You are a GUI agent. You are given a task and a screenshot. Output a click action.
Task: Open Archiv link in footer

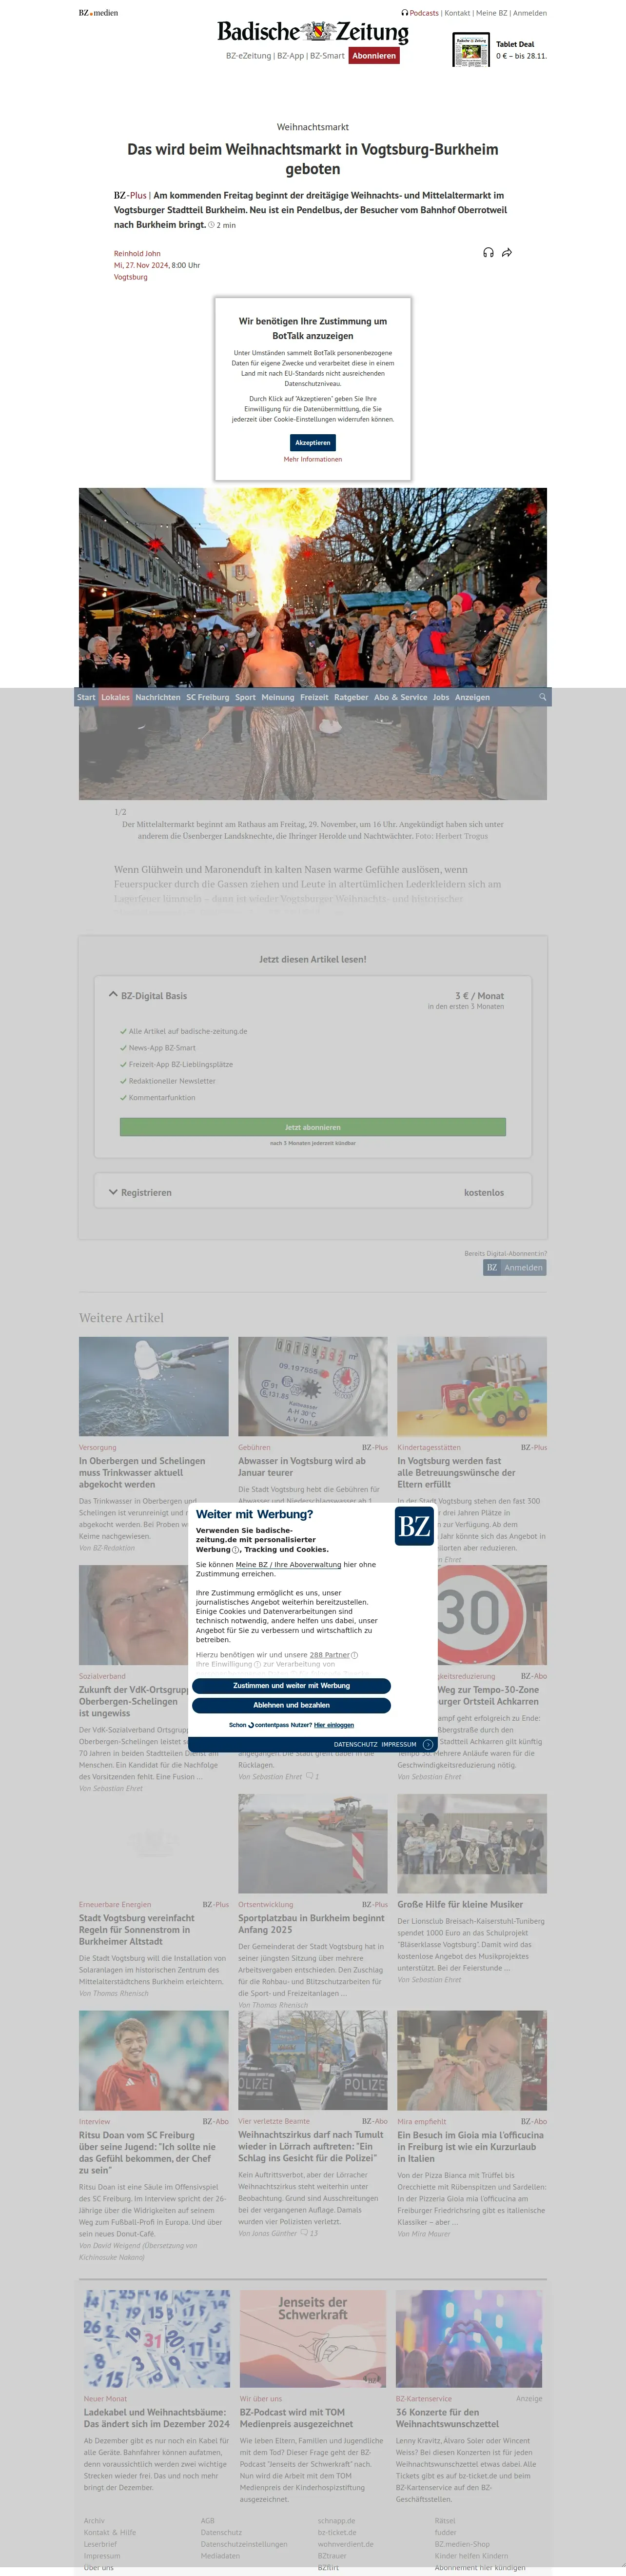click(x=94, y=2521)
